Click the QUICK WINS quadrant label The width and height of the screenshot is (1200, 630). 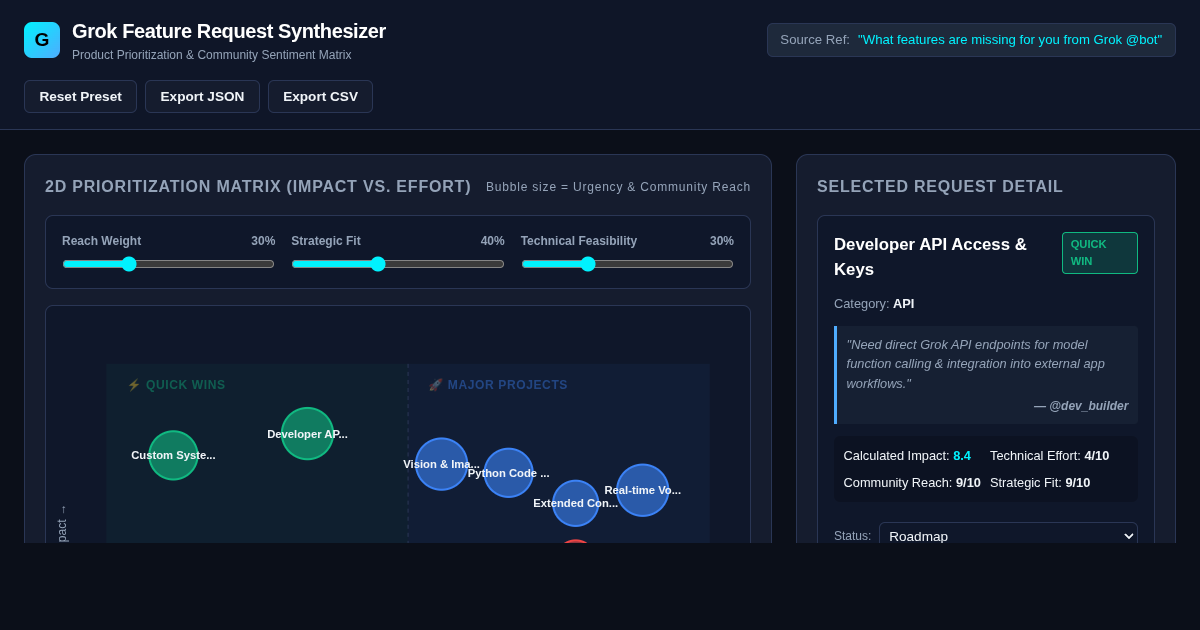pyautogui.click(x=176, y=385)
